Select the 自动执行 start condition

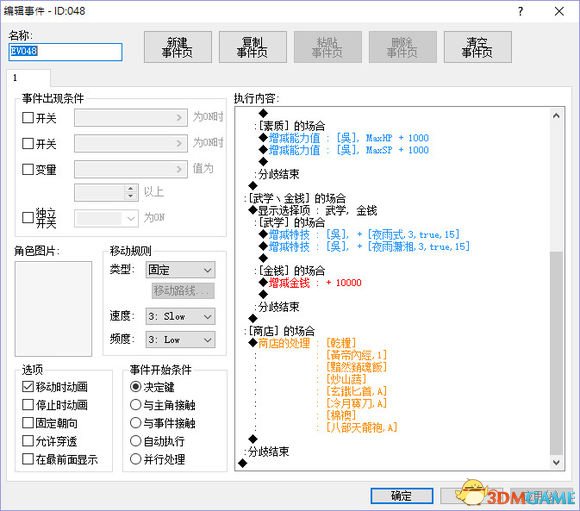136,441
